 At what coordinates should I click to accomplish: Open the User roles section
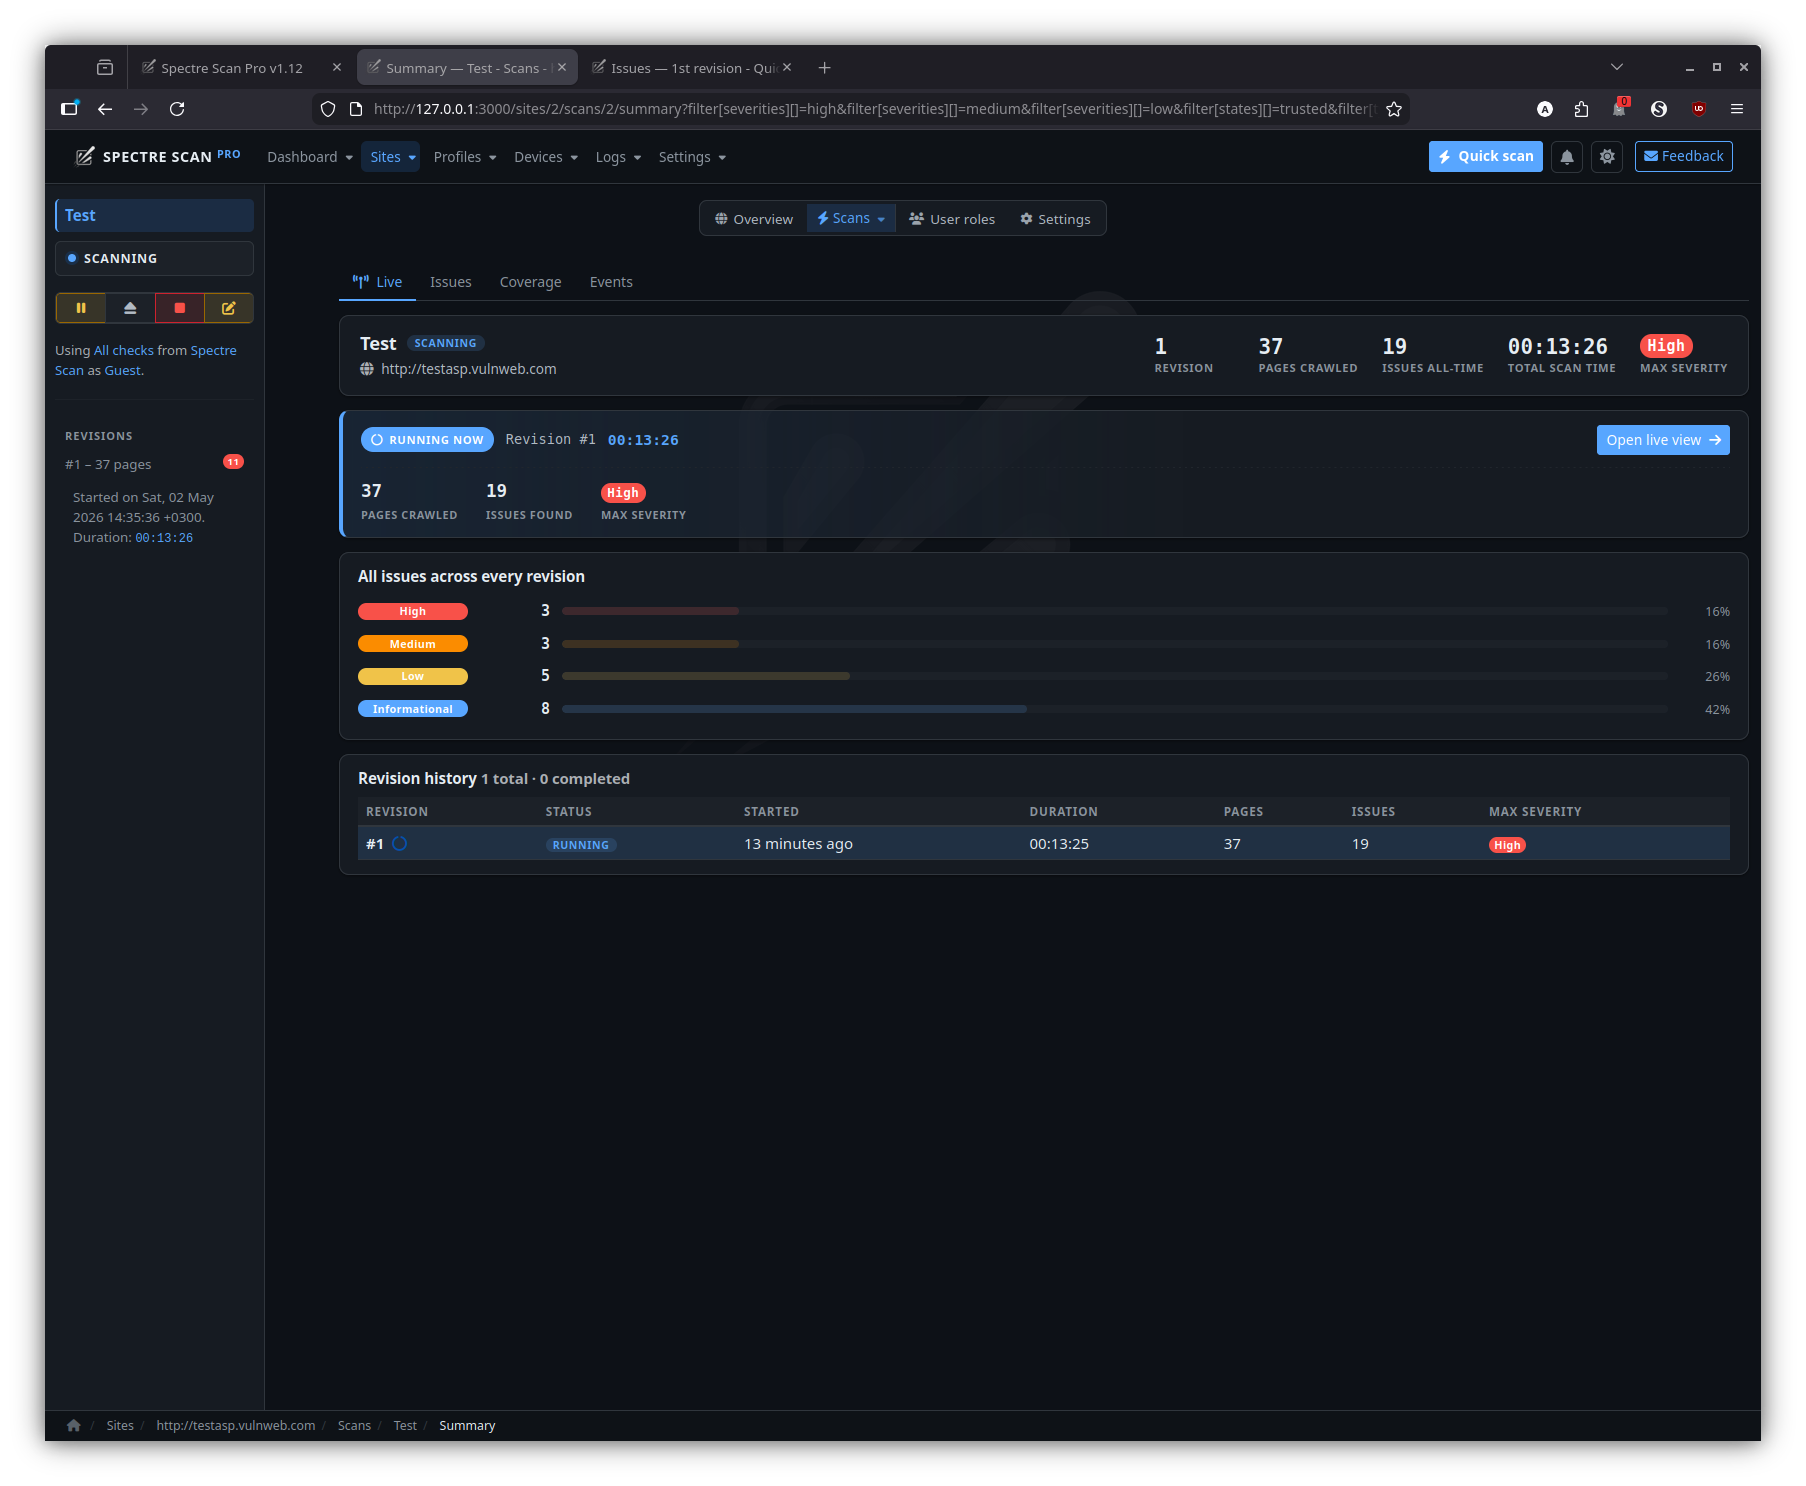pyautogui.click(x=952, y=219)
